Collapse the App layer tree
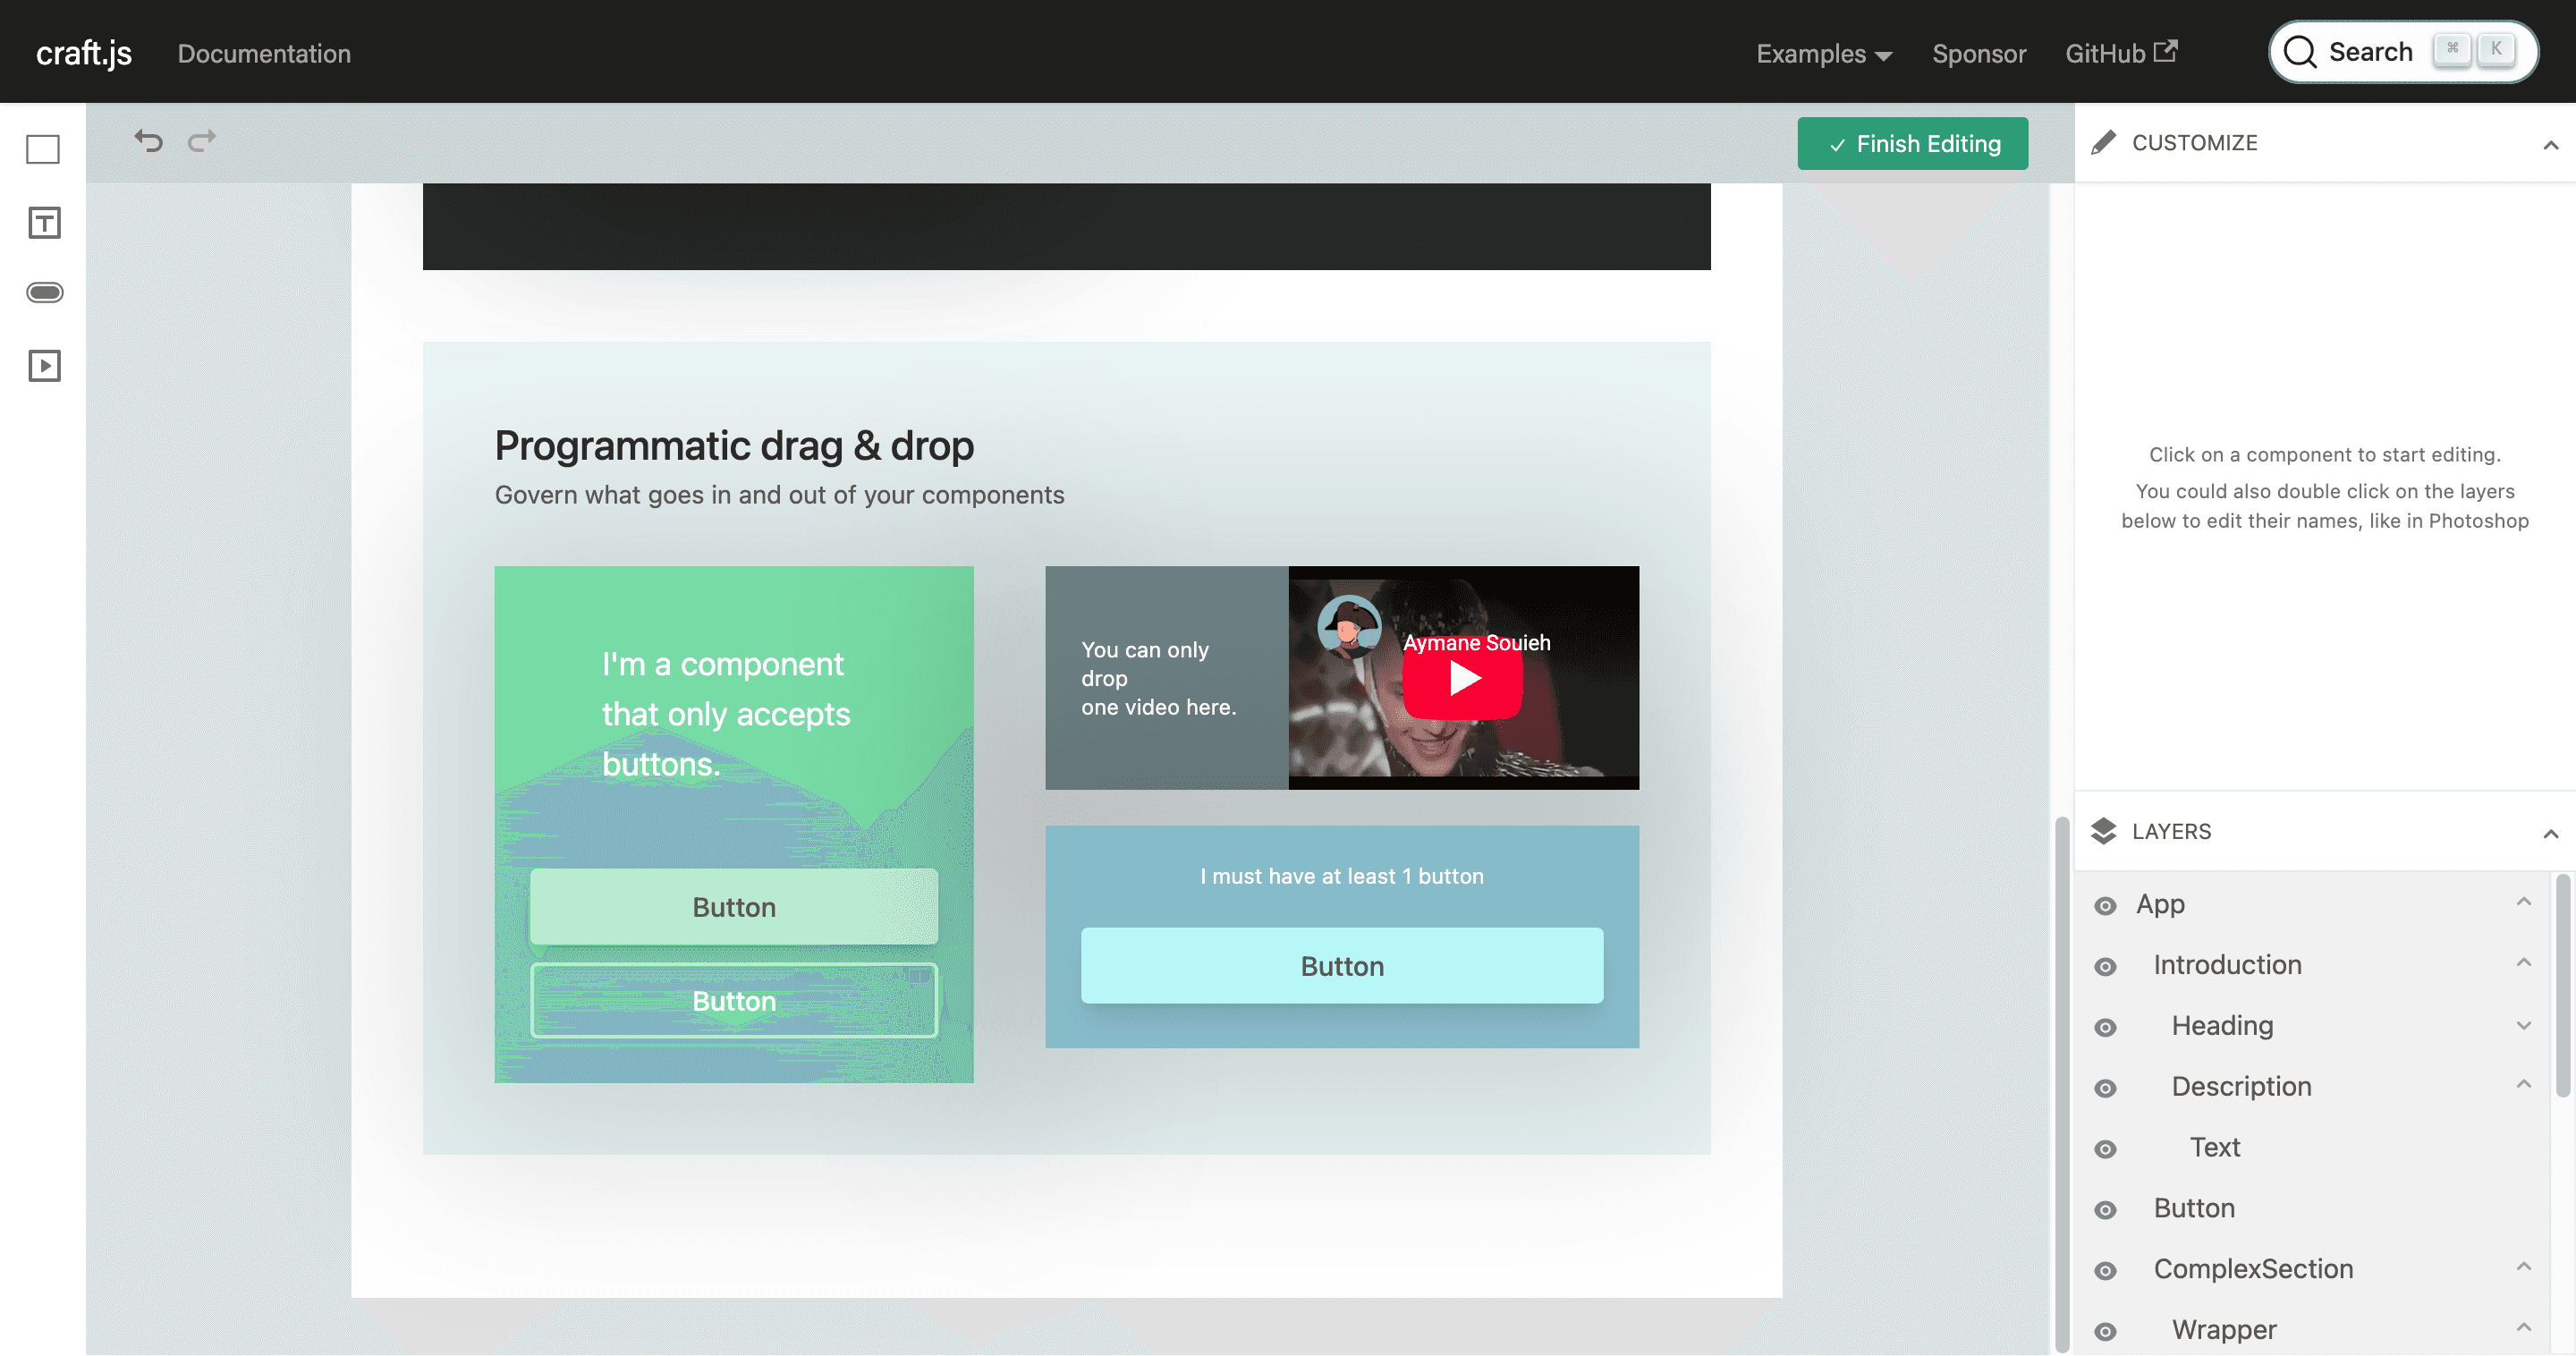 2524,902
